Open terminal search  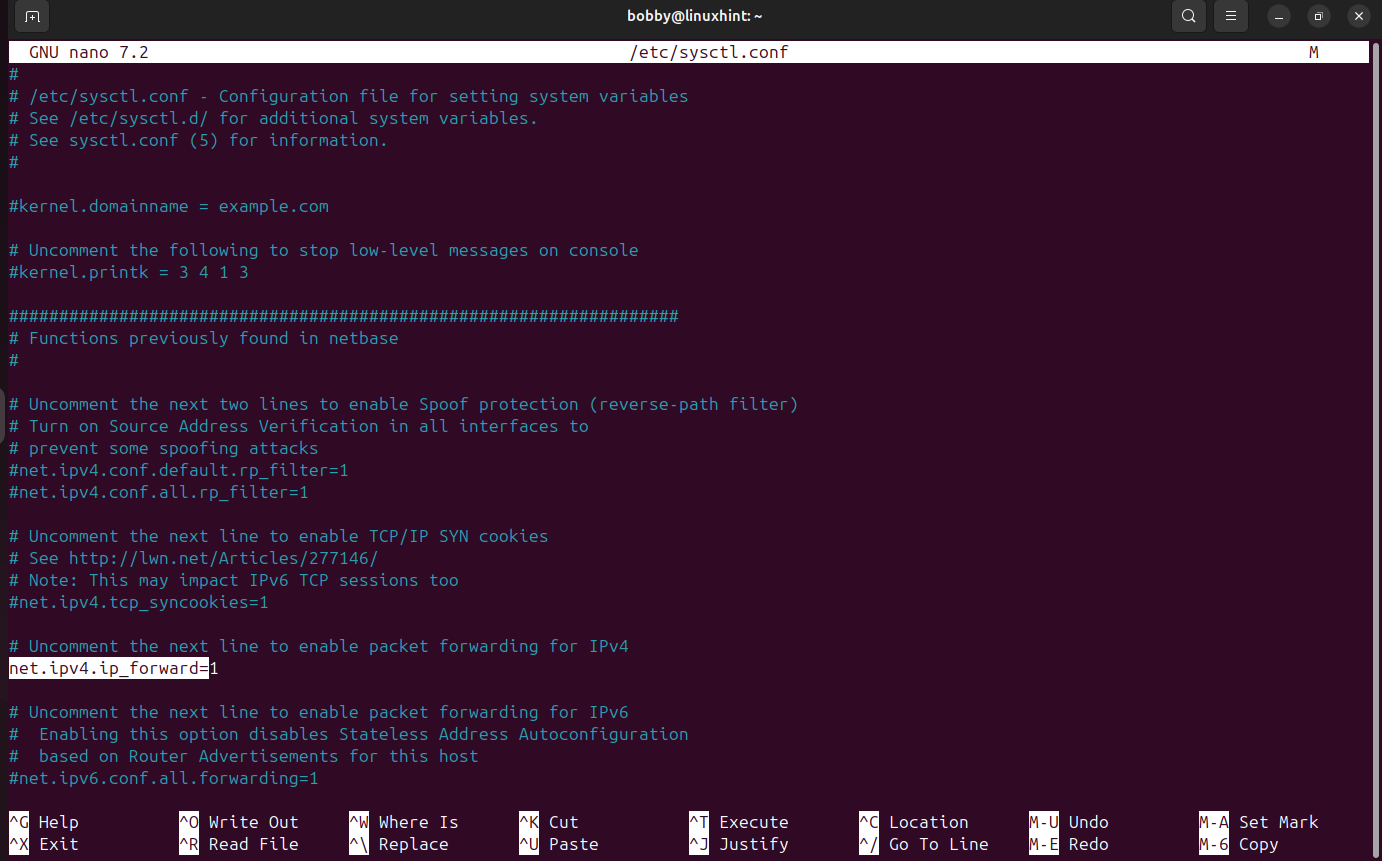pos(1188,16)
